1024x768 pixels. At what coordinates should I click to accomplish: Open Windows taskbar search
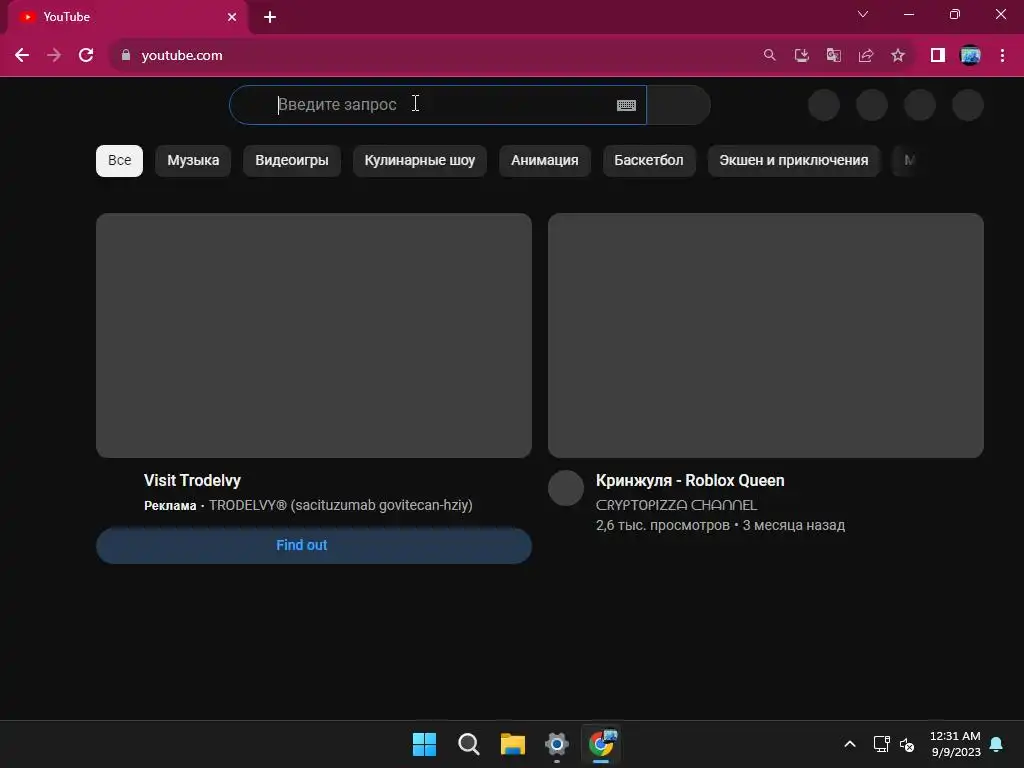tap(469, 744)
